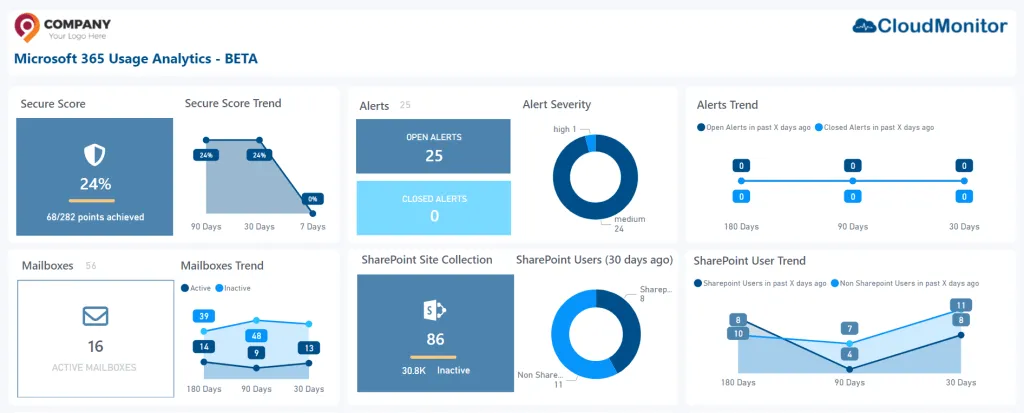Click the 13 data label in Mailboxes Trend
Screen dimensions: 1024x413
(x=309, y=348)
